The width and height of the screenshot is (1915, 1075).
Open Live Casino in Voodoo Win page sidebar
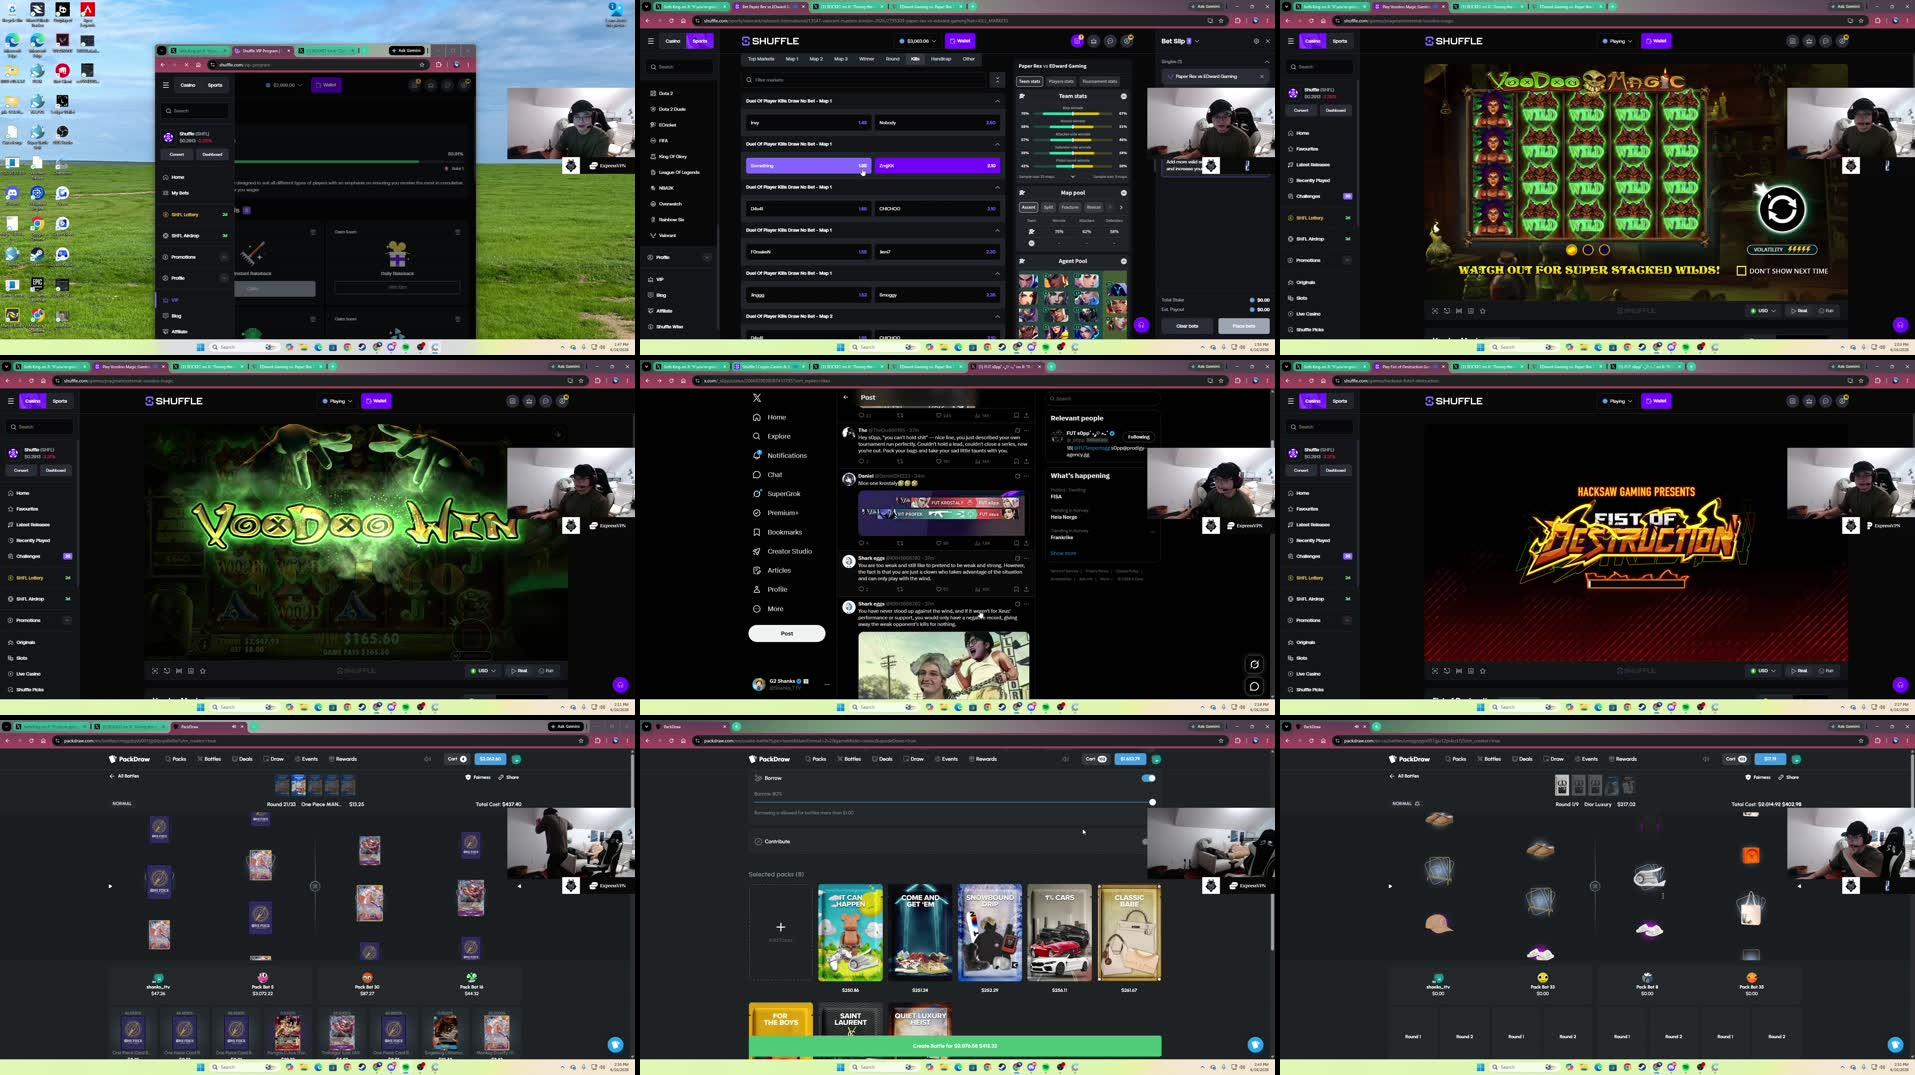tap(24, 674)
